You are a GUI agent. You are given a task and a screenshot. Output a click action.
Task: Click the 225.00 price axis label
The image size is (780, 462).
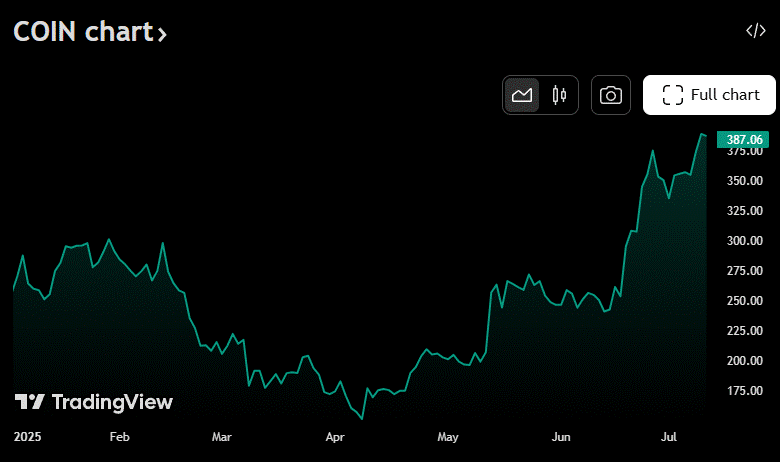click(x=745, y=331)
